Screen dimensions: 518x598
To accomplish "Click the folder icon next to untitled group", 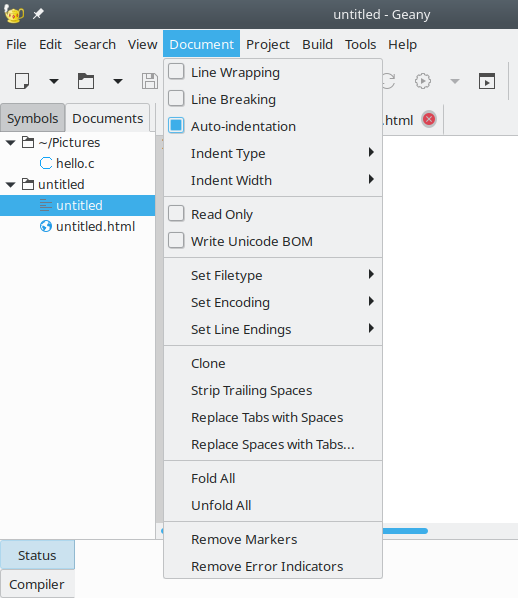I will (28, 184).
